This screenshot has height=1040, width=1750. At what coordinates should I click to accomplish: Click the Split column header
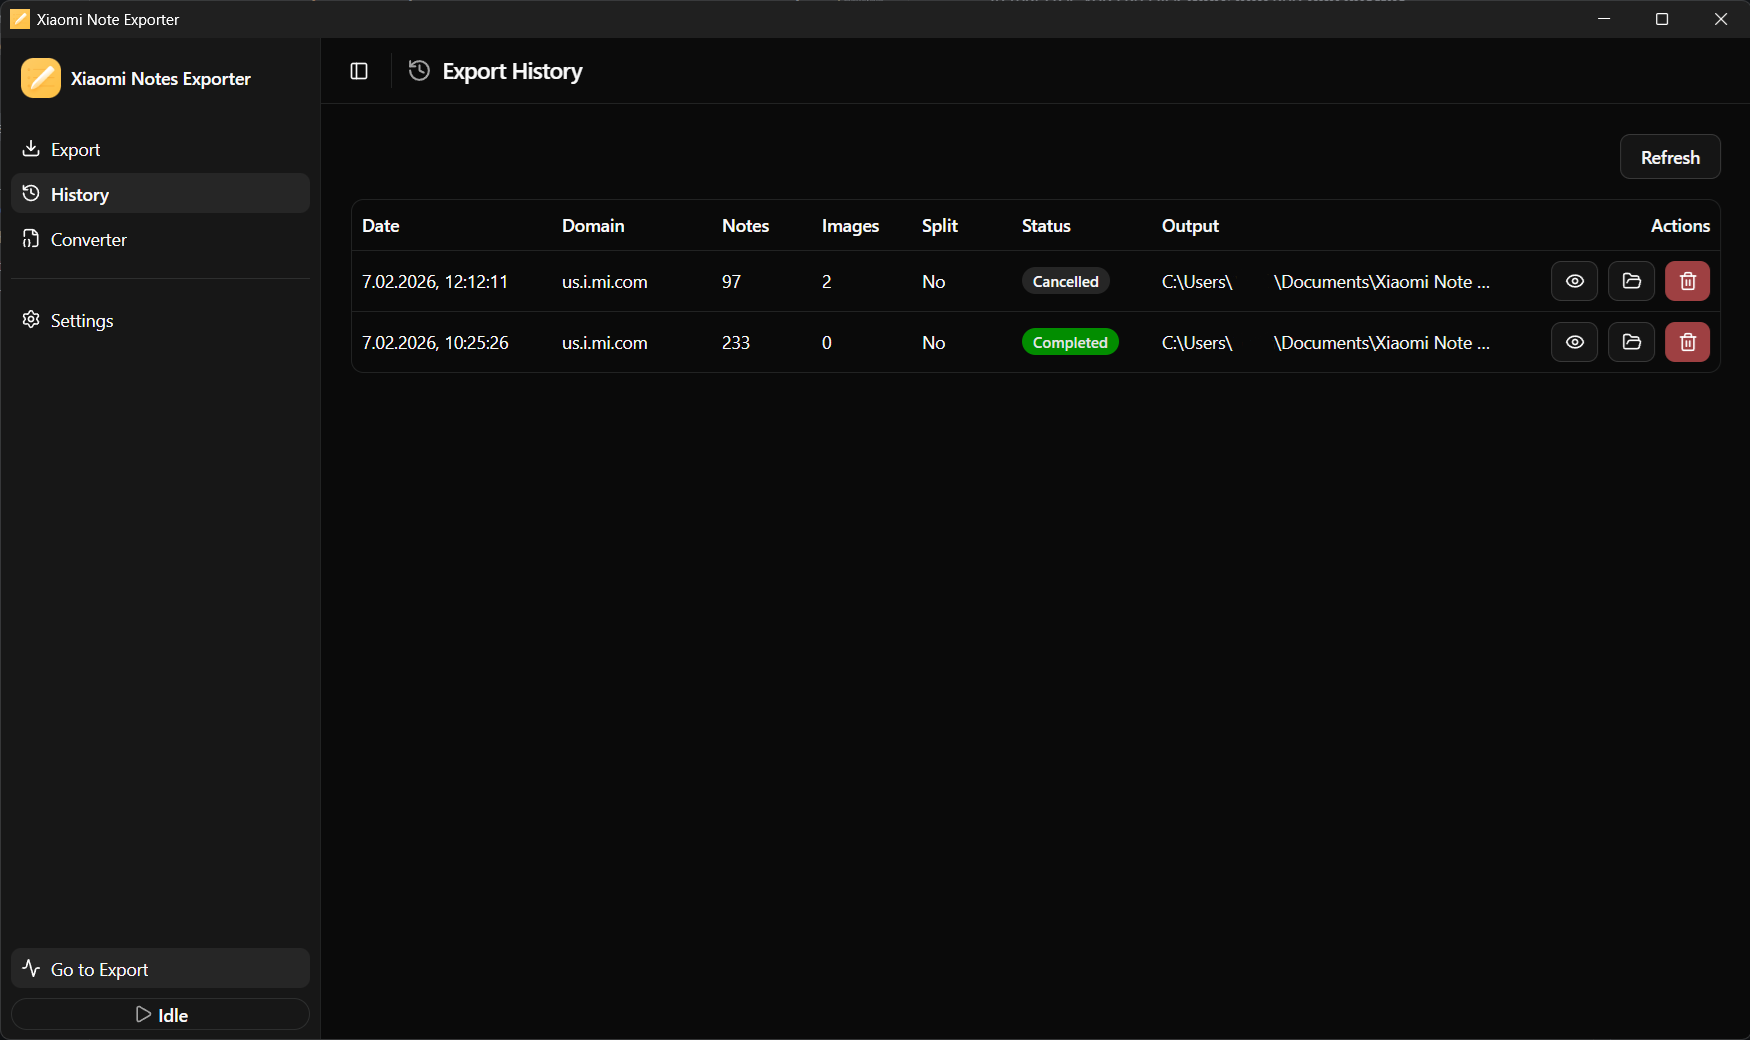click(939, 226)
